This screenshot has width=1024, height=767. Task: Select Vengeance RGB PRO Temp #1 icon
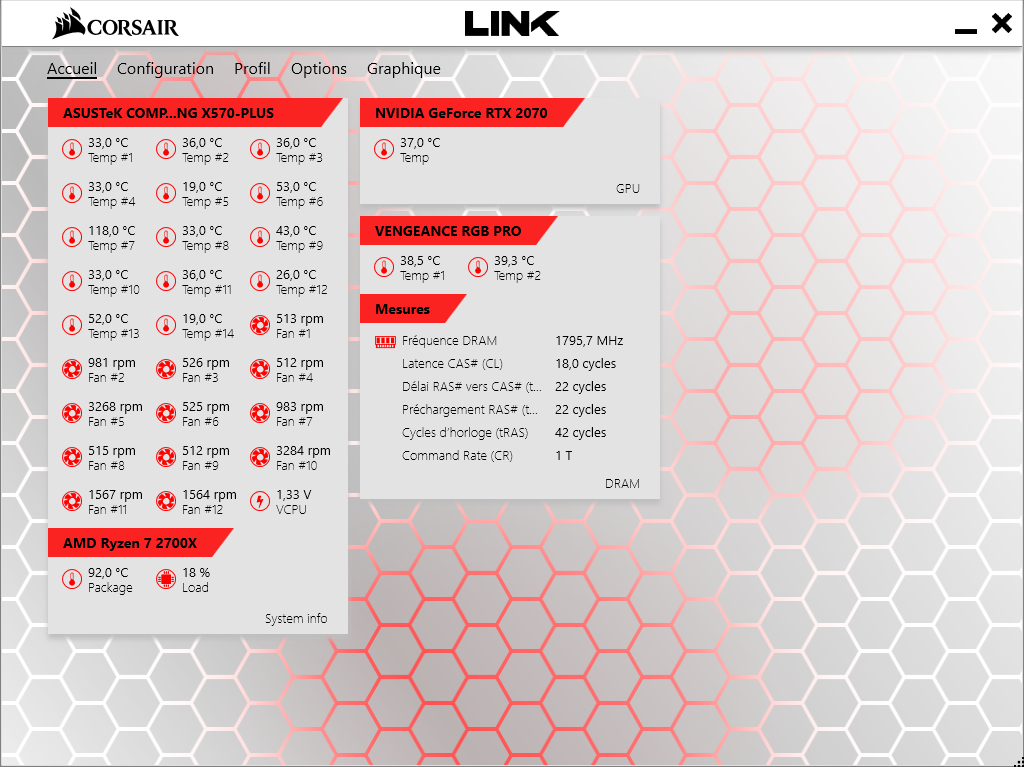pos(384,267)
